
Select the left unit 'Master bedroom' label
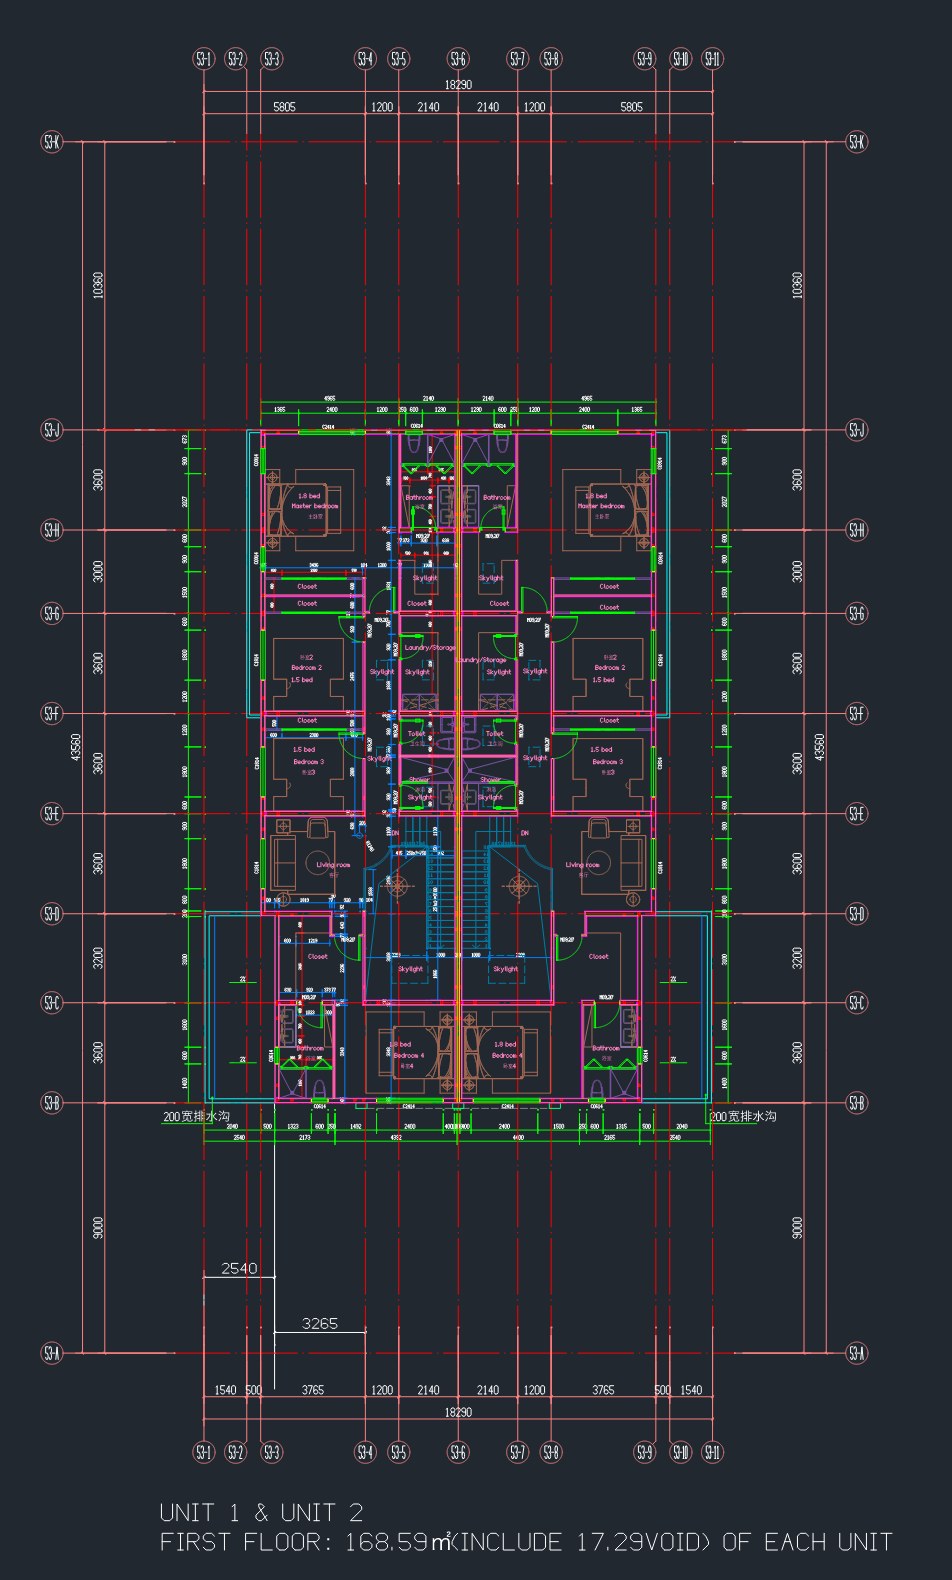pyautogui.click(x=315, y=506)
